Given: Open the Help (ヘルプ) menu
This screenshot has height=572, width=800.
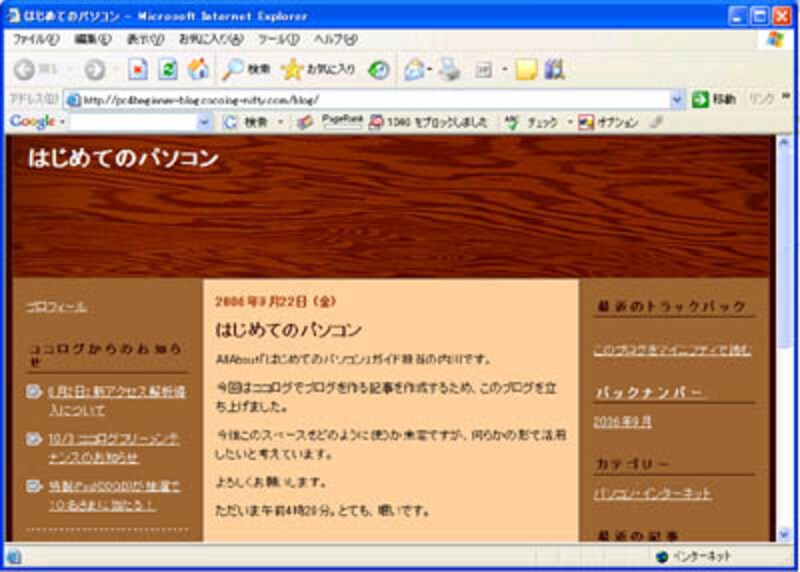Looking at the screenshot, I should pos(335,39).
